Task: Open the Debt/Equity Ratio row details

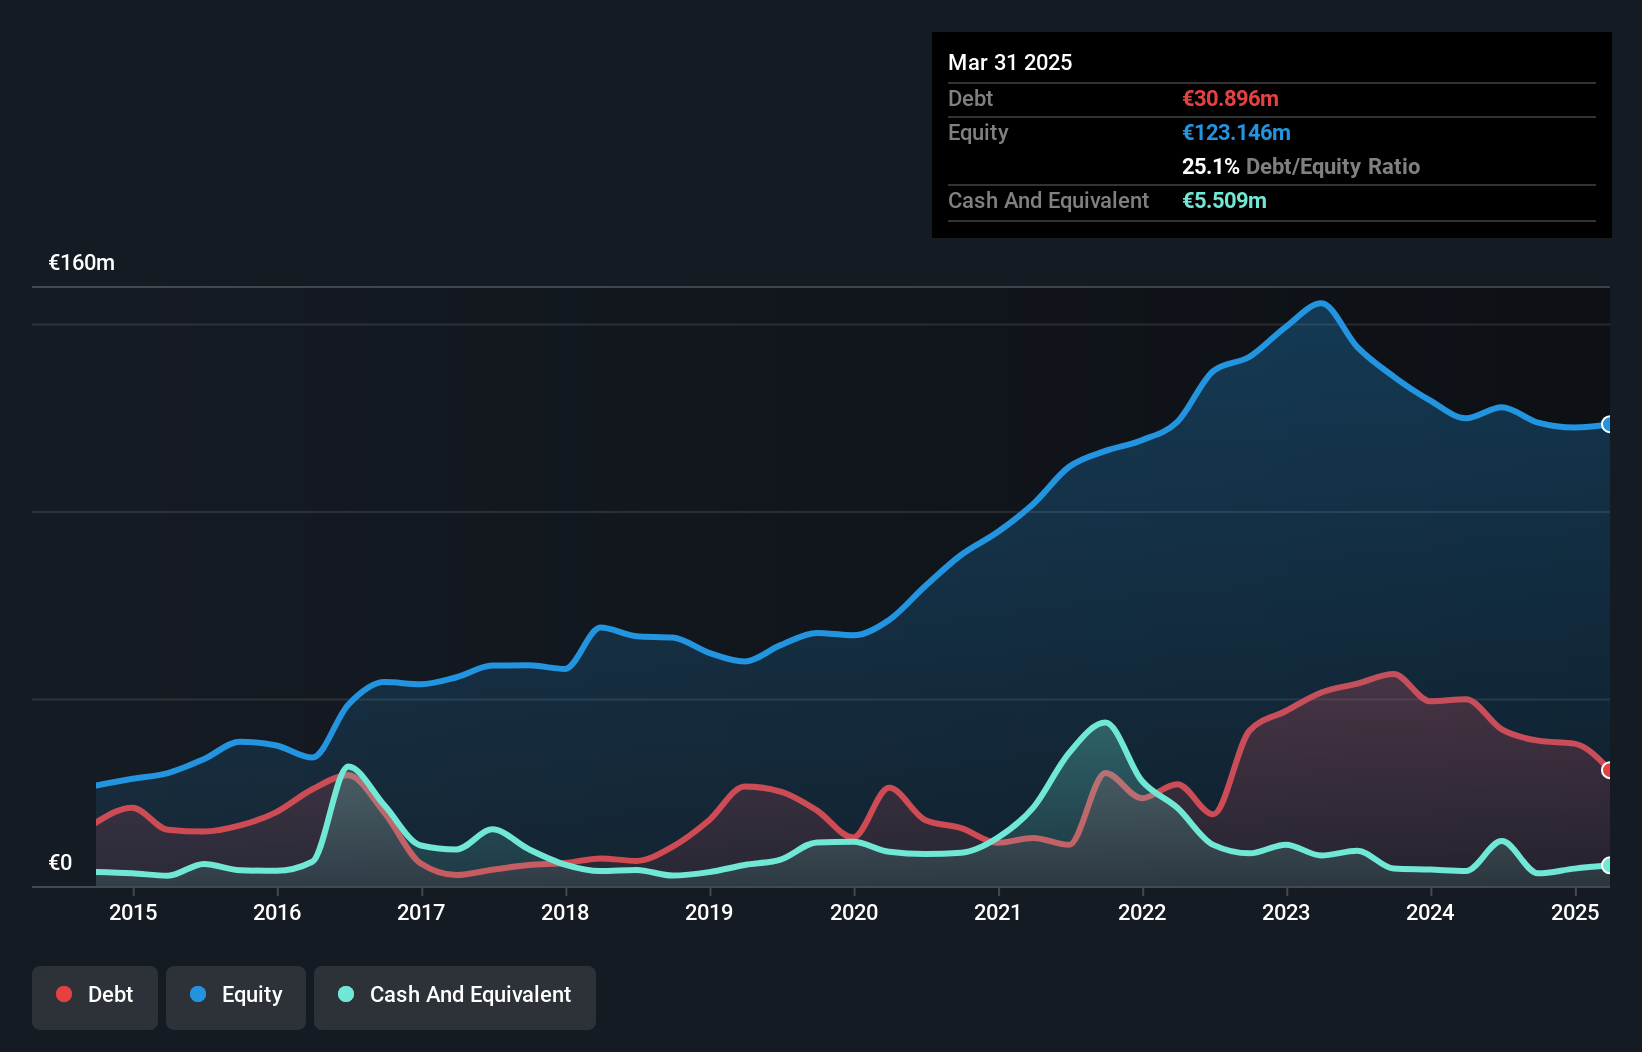Action: (x=1300, y=167)
